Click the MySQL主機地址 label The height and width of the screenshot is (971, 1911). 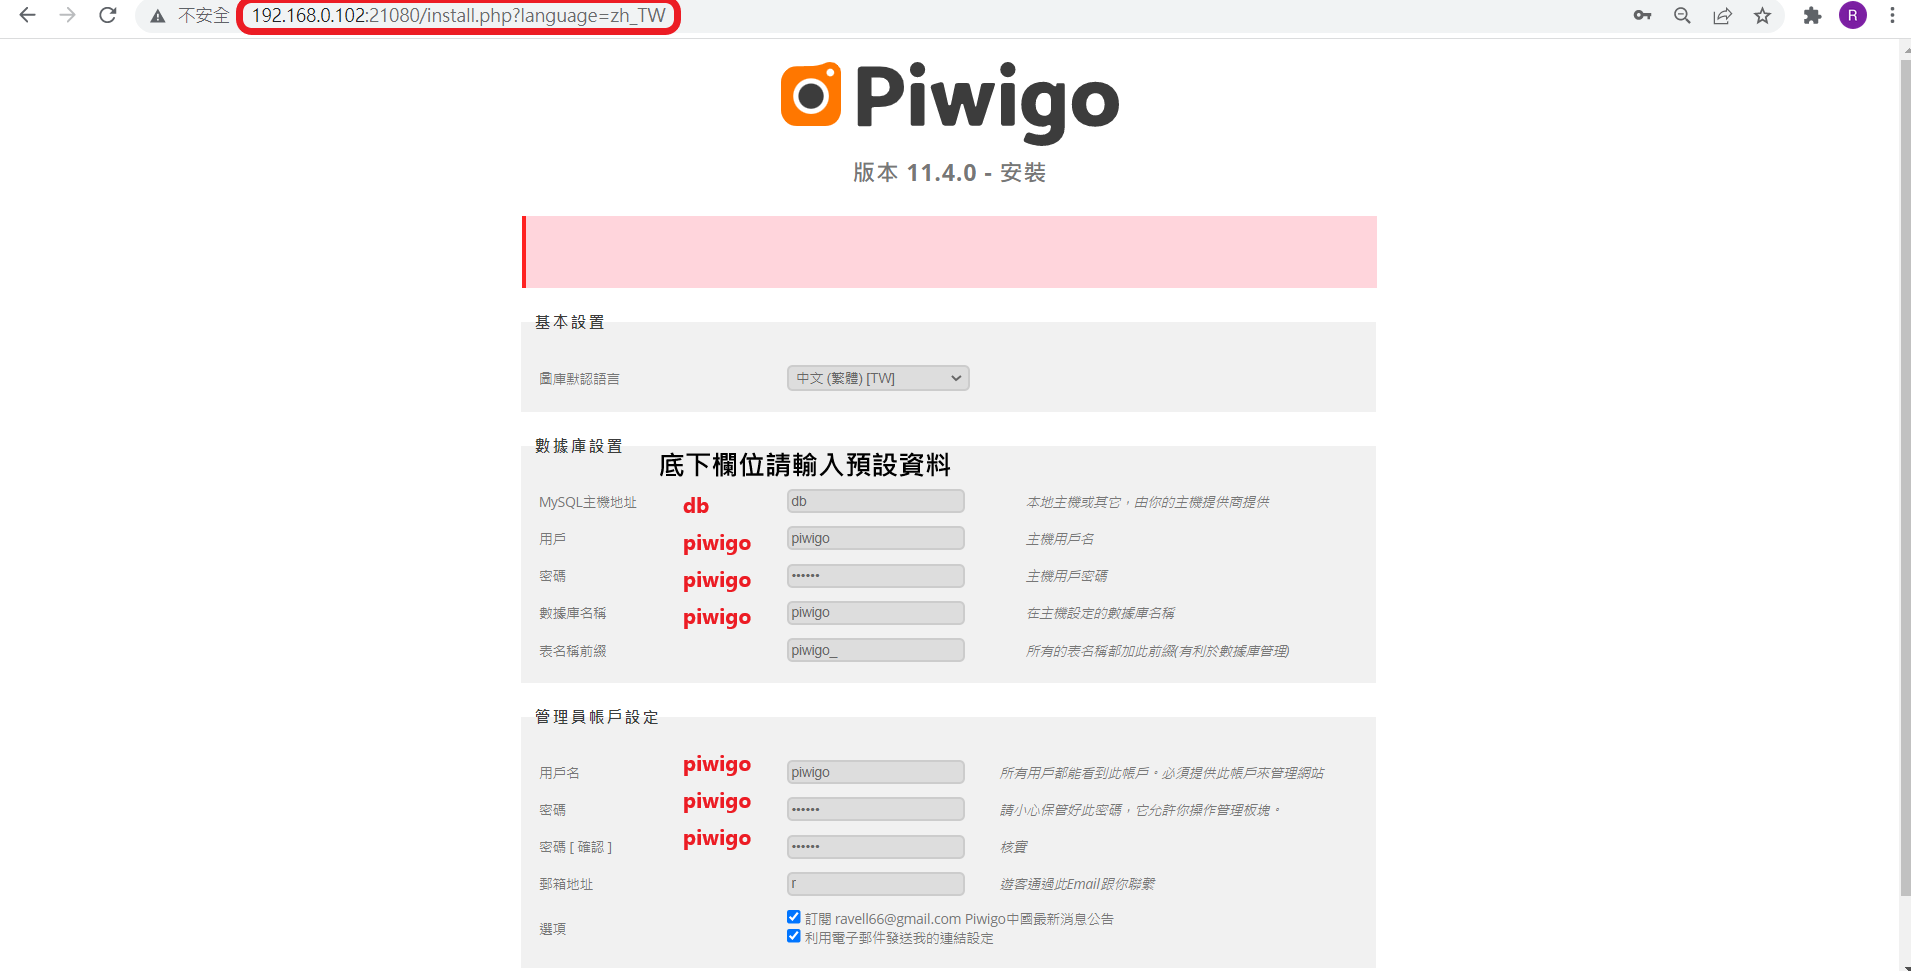pos(588,502)
